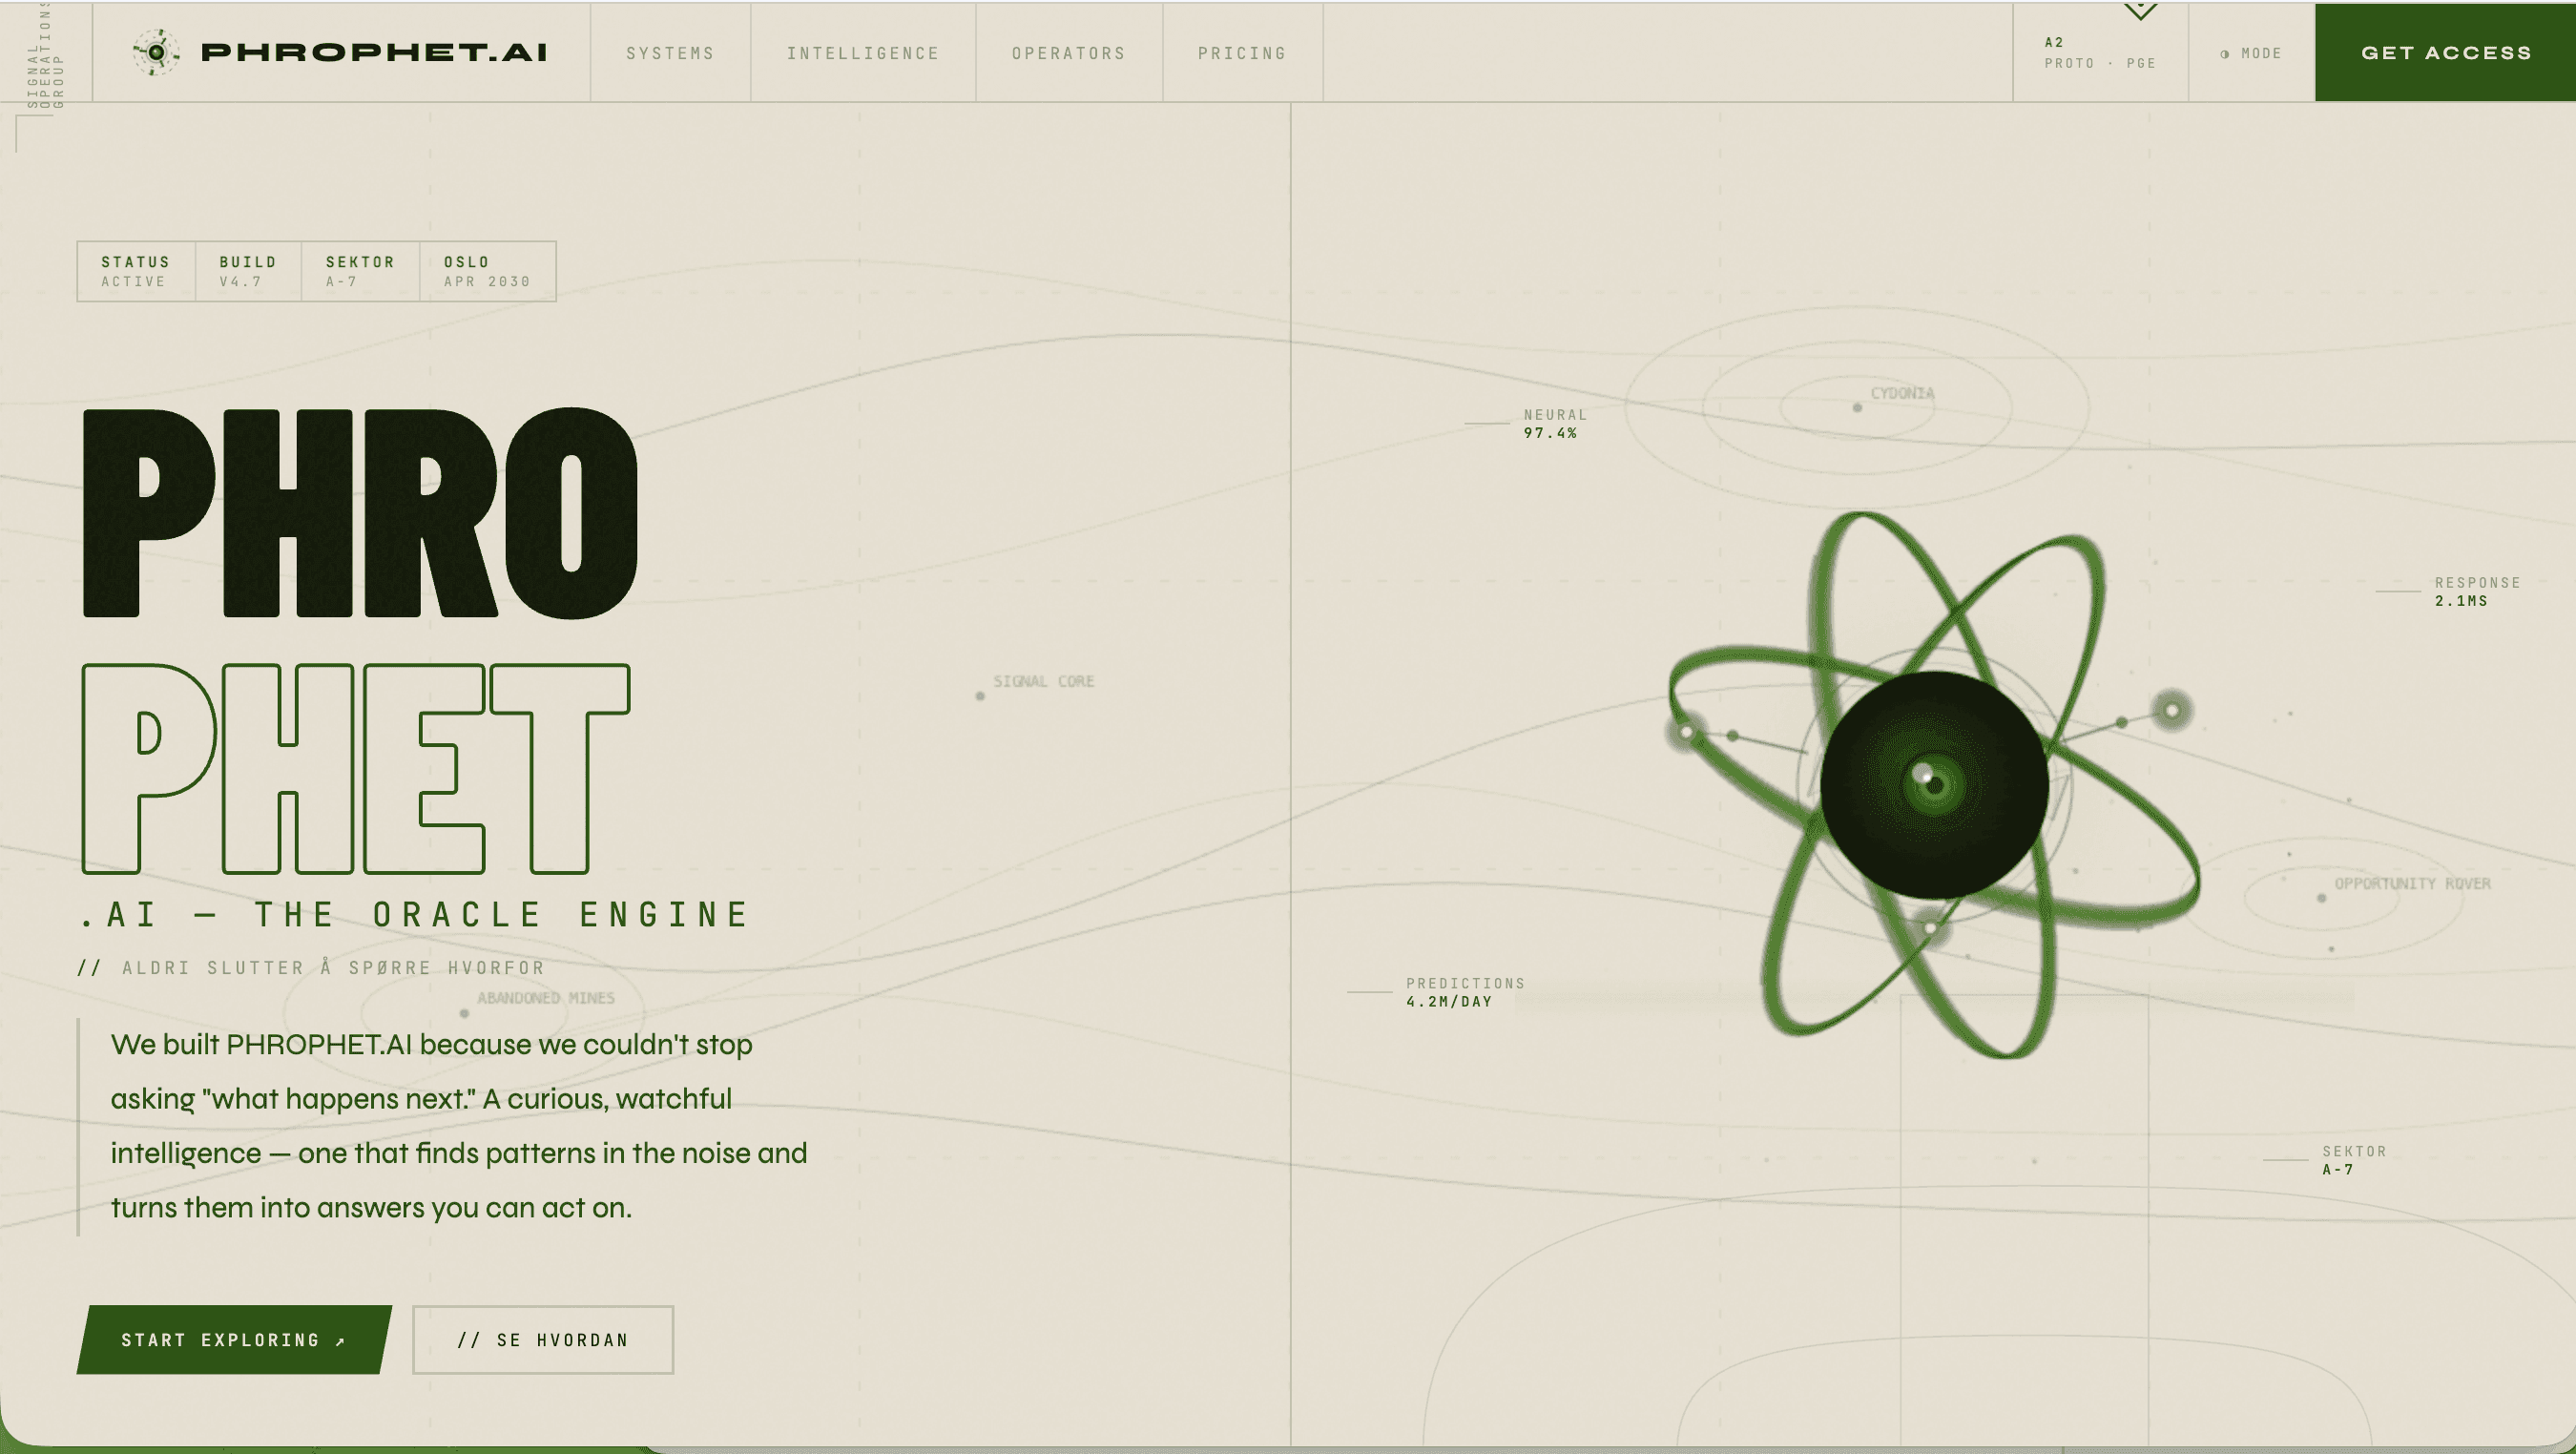Click the ABANDONED MINES marker dot
The image size is (2576, 1454).
point(464,1012)
